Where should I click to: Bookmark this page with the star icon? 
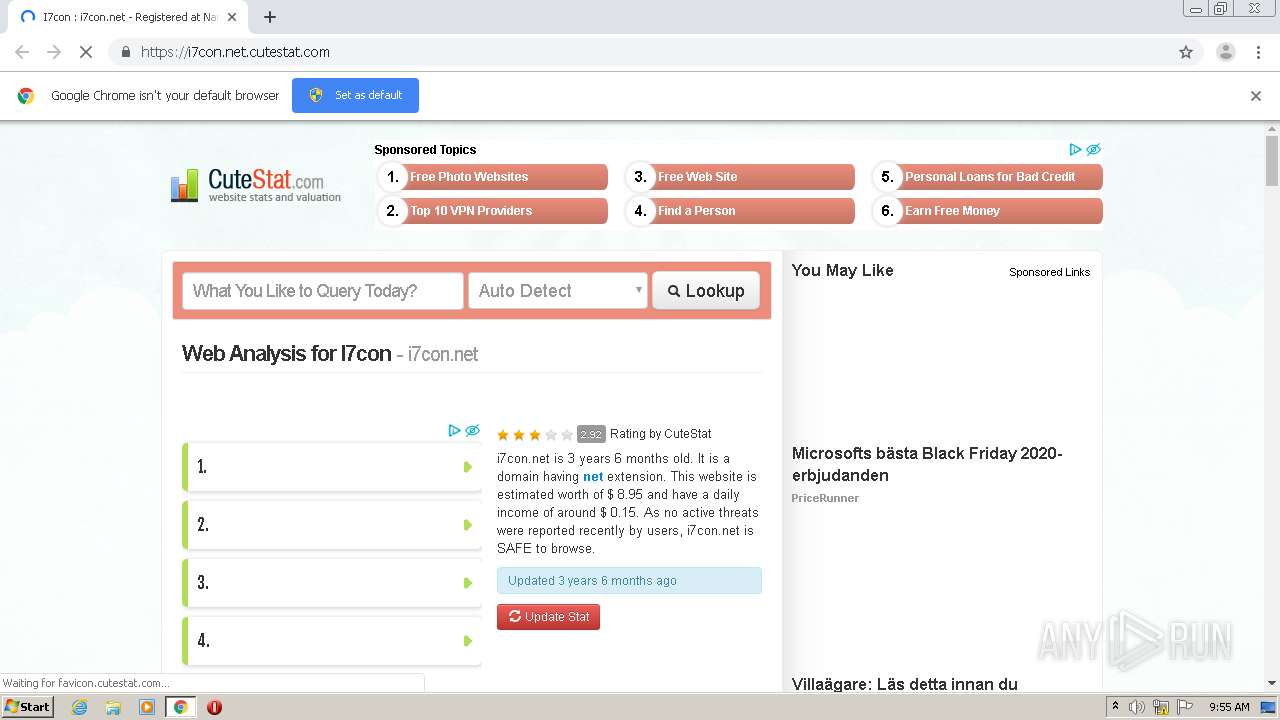(x=1186, y=52)
